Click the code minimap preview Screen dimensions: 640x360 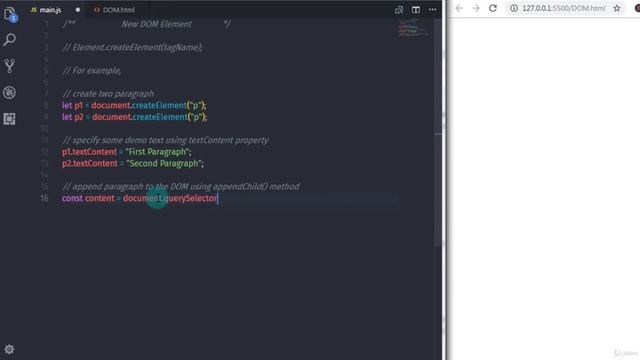(413, 28)
